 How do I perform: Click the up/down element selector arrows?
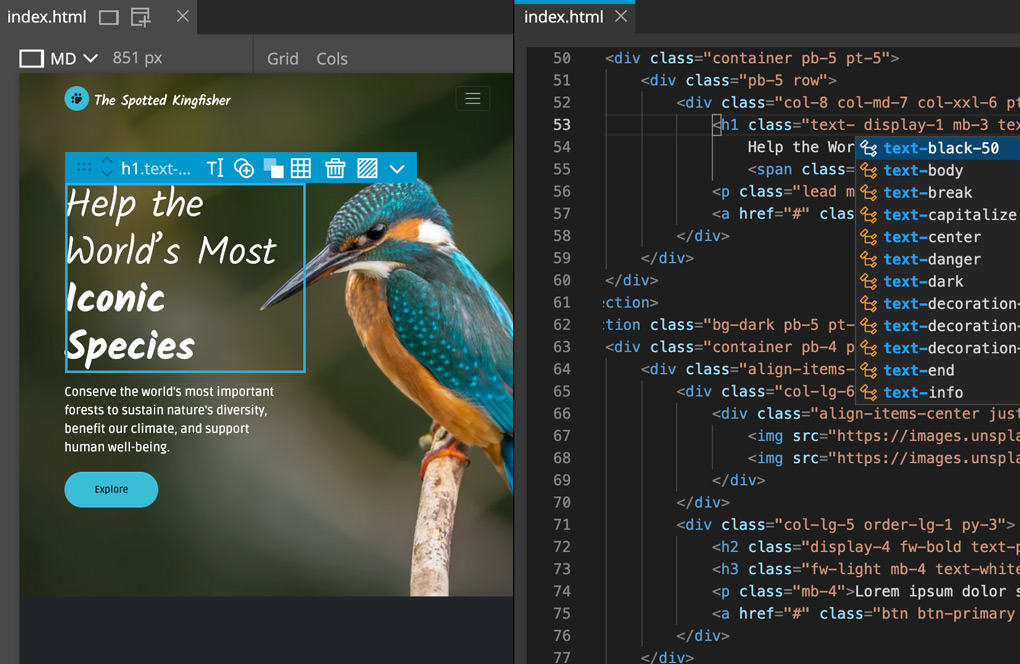coord(107,168)
